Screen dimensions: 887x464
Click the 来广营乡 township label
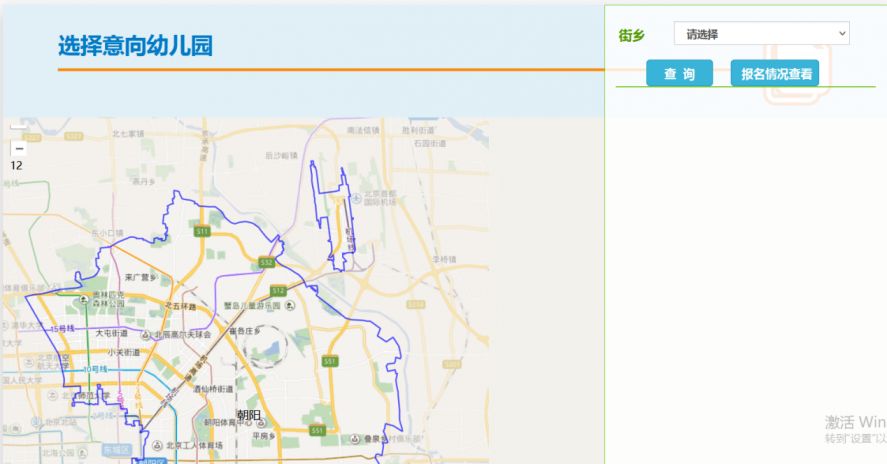tap(140, 277)
